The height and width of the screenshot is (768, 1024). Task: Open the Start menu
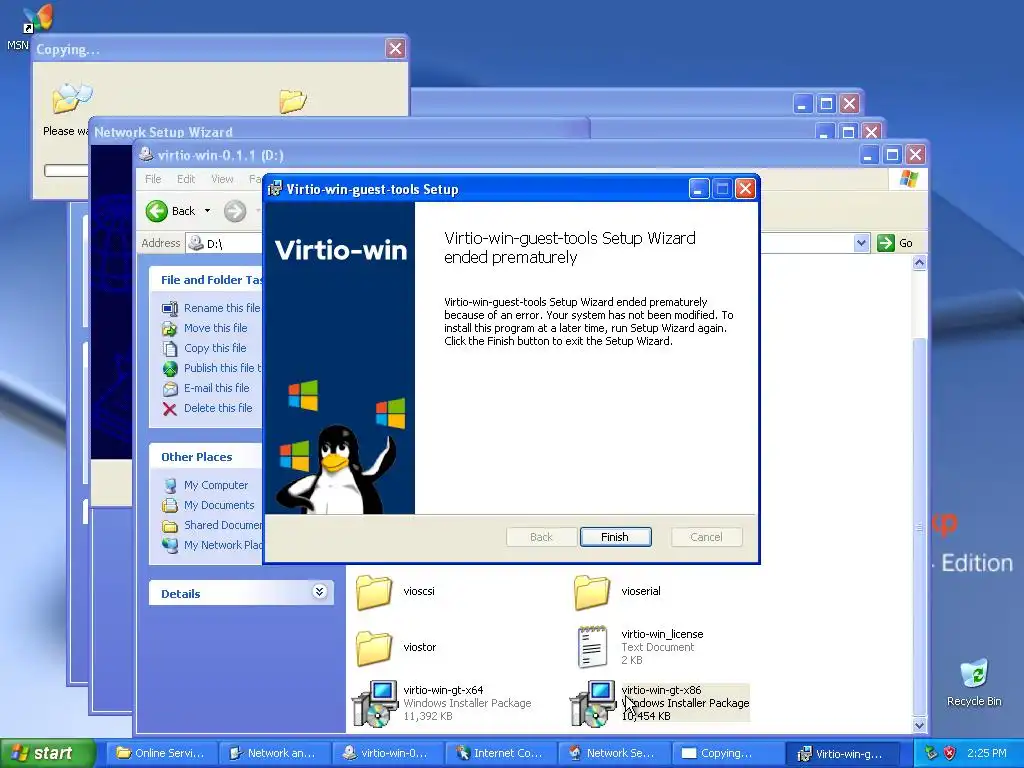[x=47, y=753]
